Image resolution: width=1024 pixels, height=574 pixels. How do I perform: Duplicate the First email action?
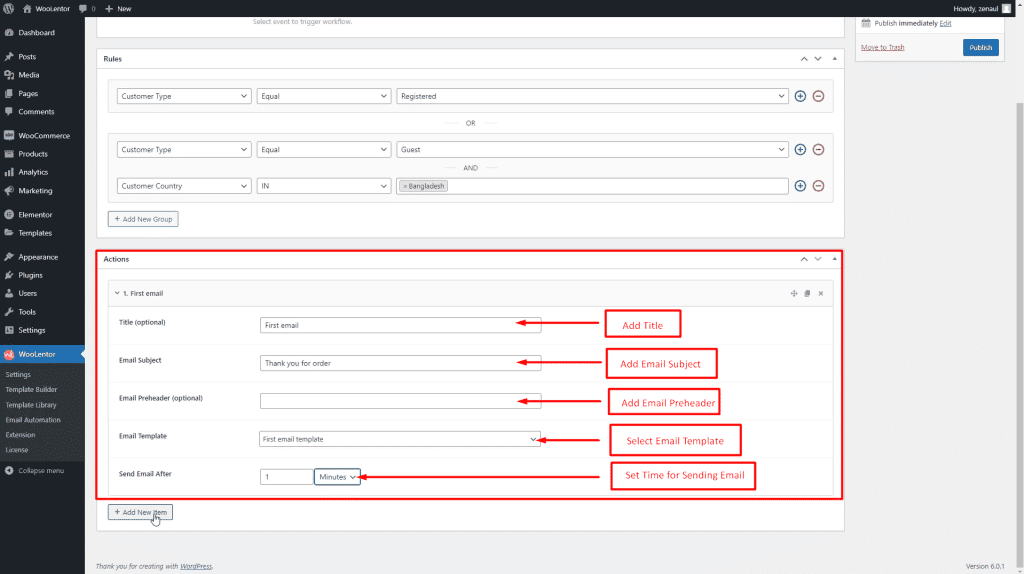807,293
